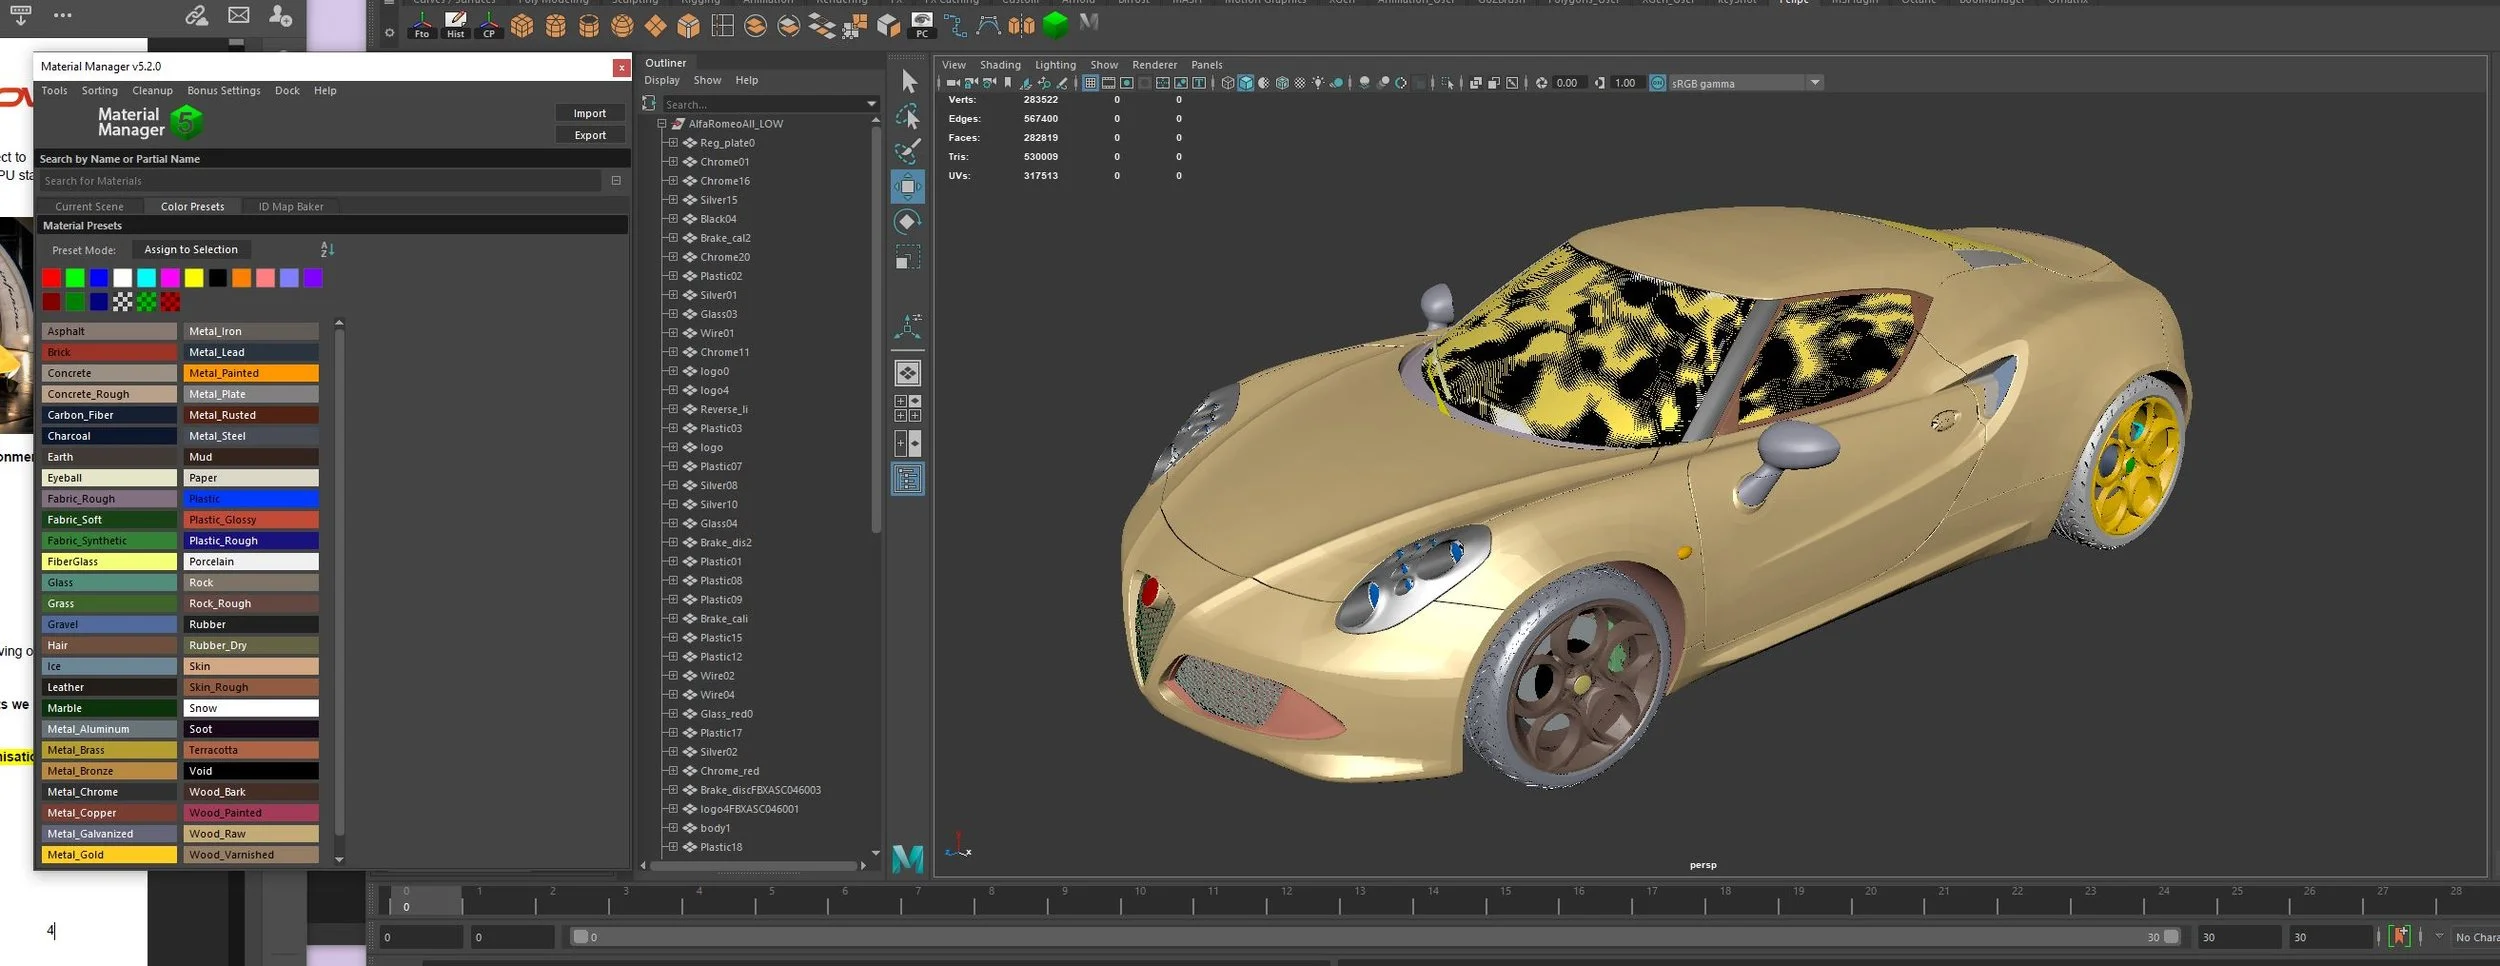Expand the Chrome01 node in the Outliner
The image size is (2500, 966).
tap(673, 162)
